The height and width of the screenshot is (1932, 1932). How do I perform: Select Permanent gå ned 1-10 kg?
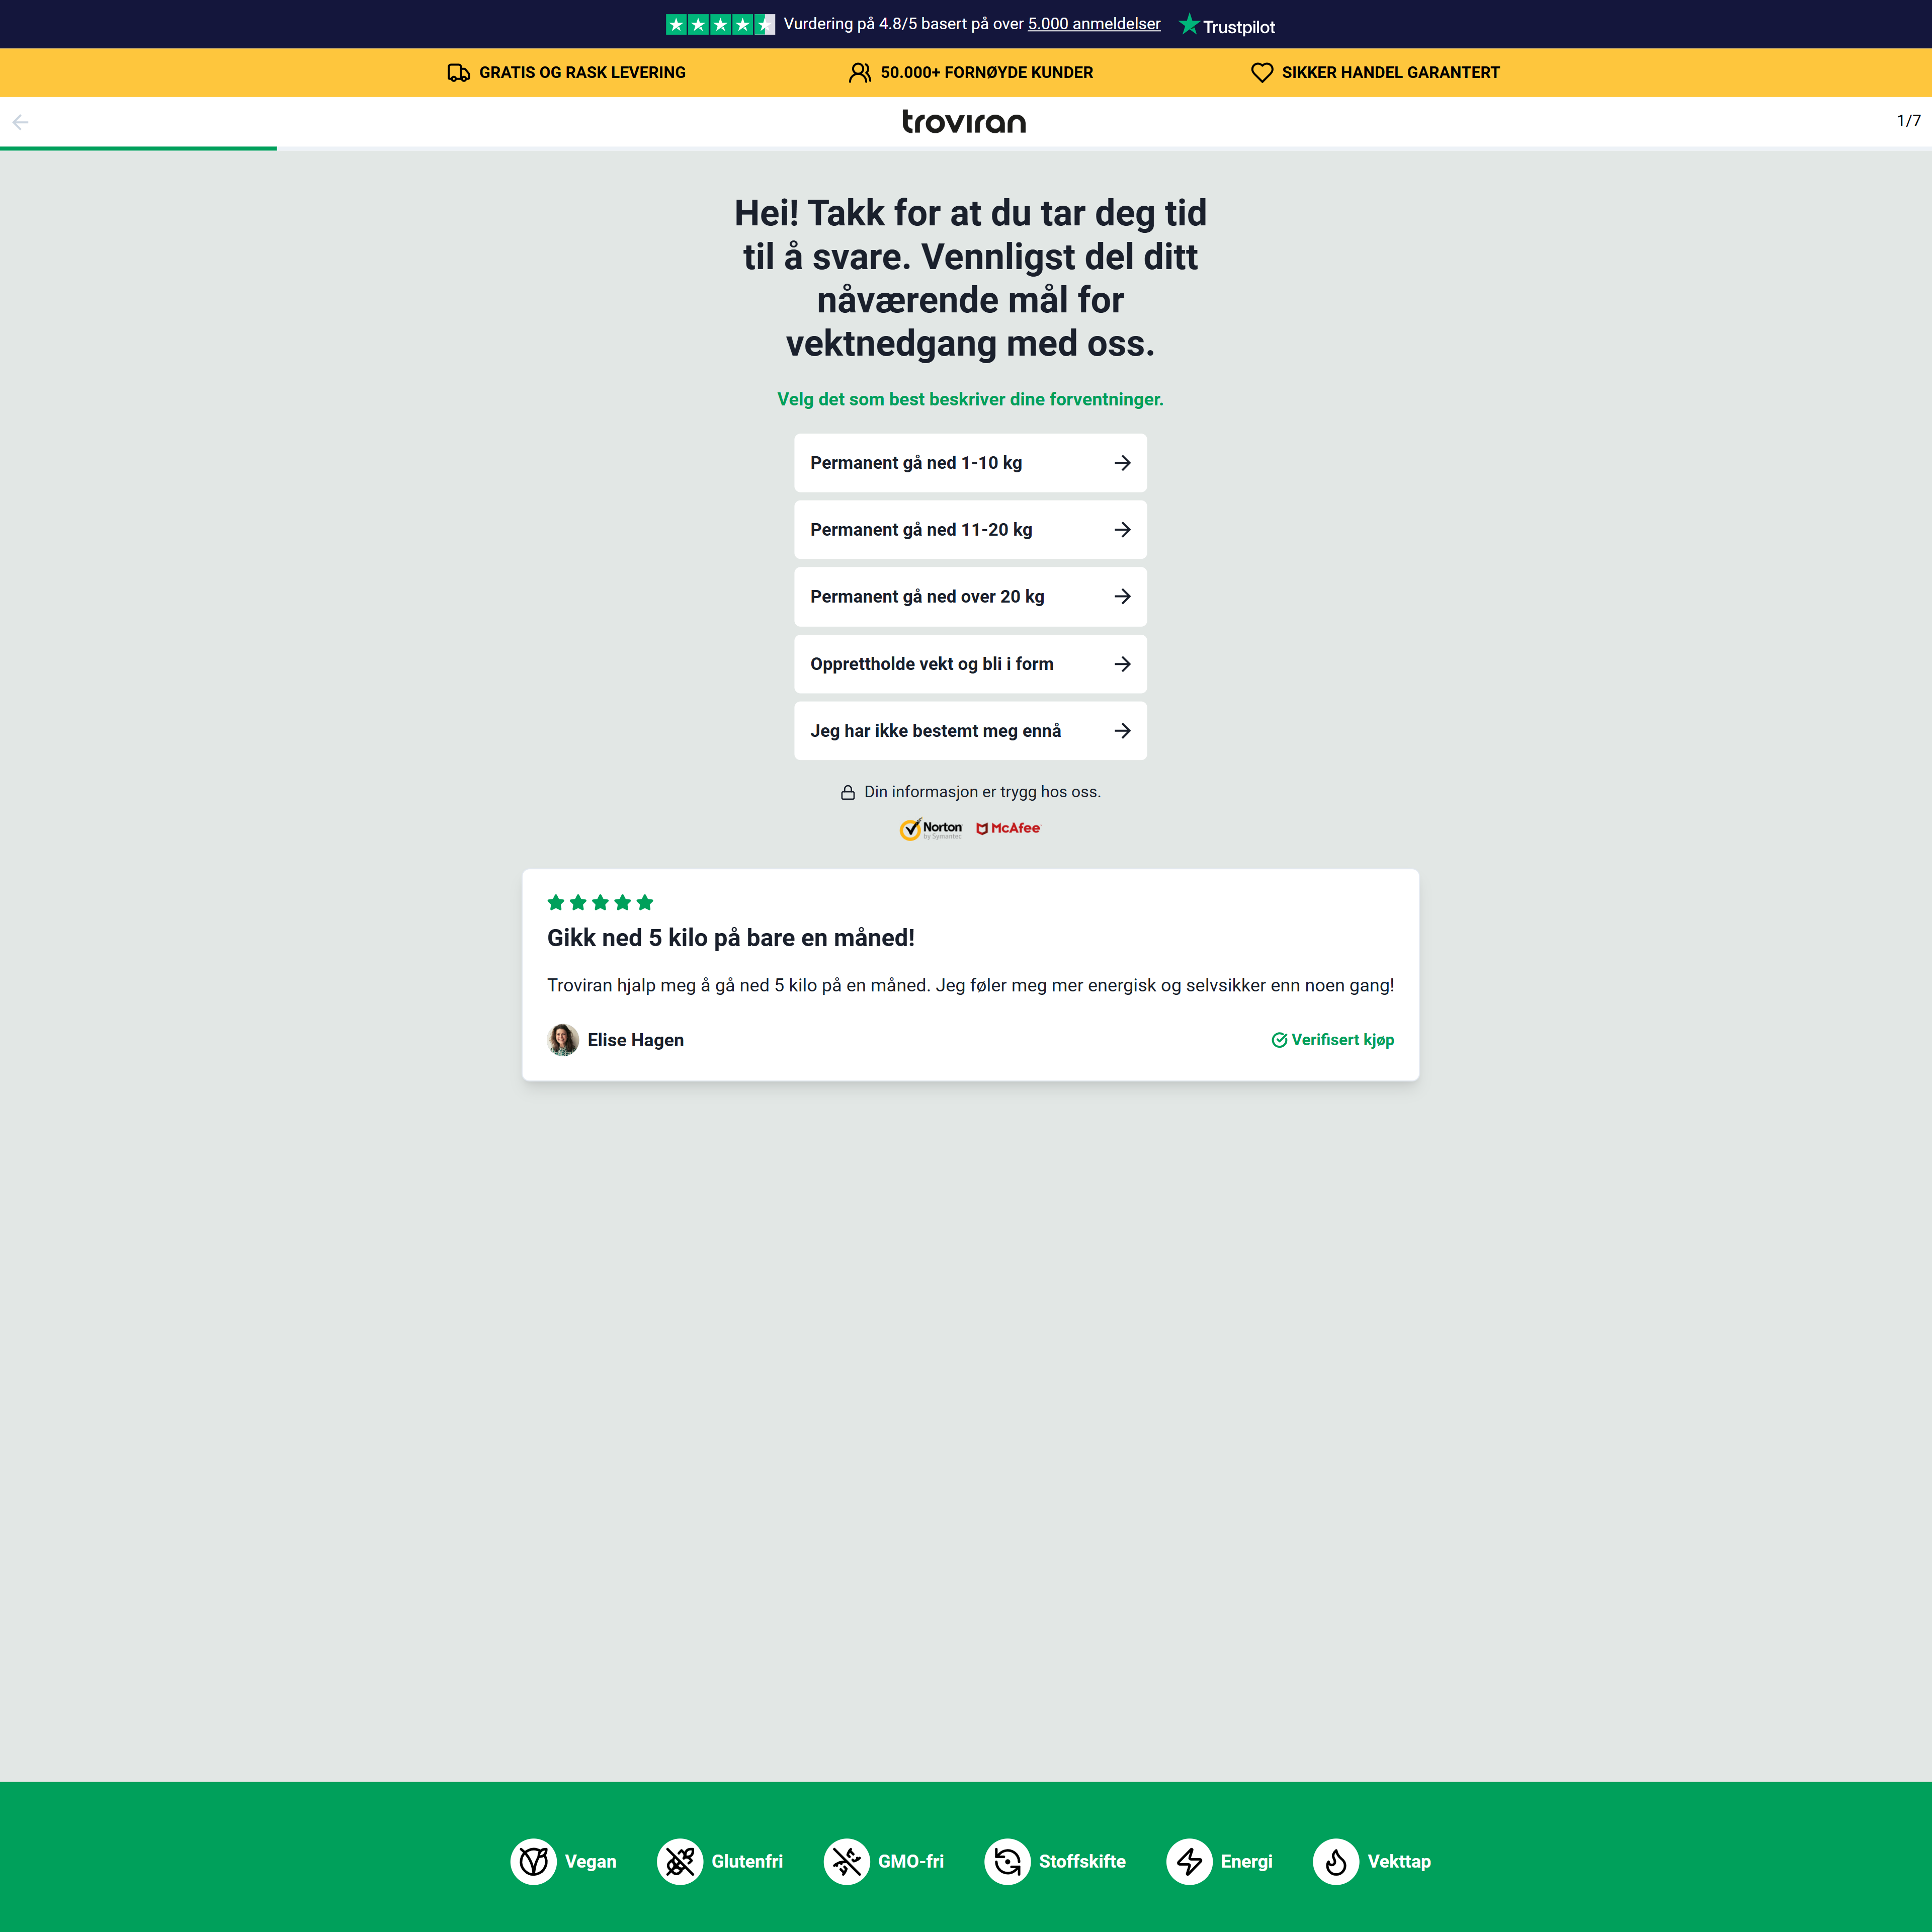pos(969,463)
